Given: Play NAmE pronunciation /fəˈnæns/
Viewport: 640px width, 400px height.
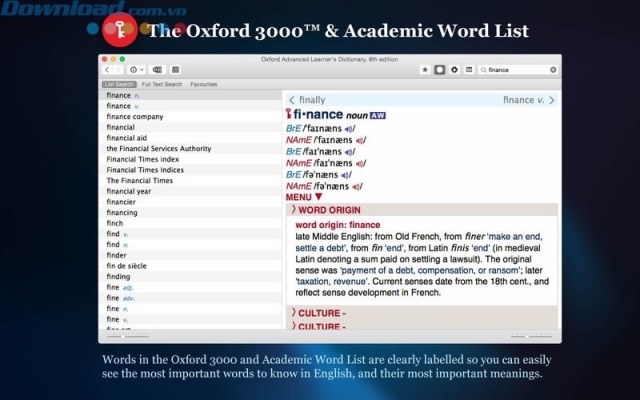Looking at the screenshot, I should click(x=356, y=187).
